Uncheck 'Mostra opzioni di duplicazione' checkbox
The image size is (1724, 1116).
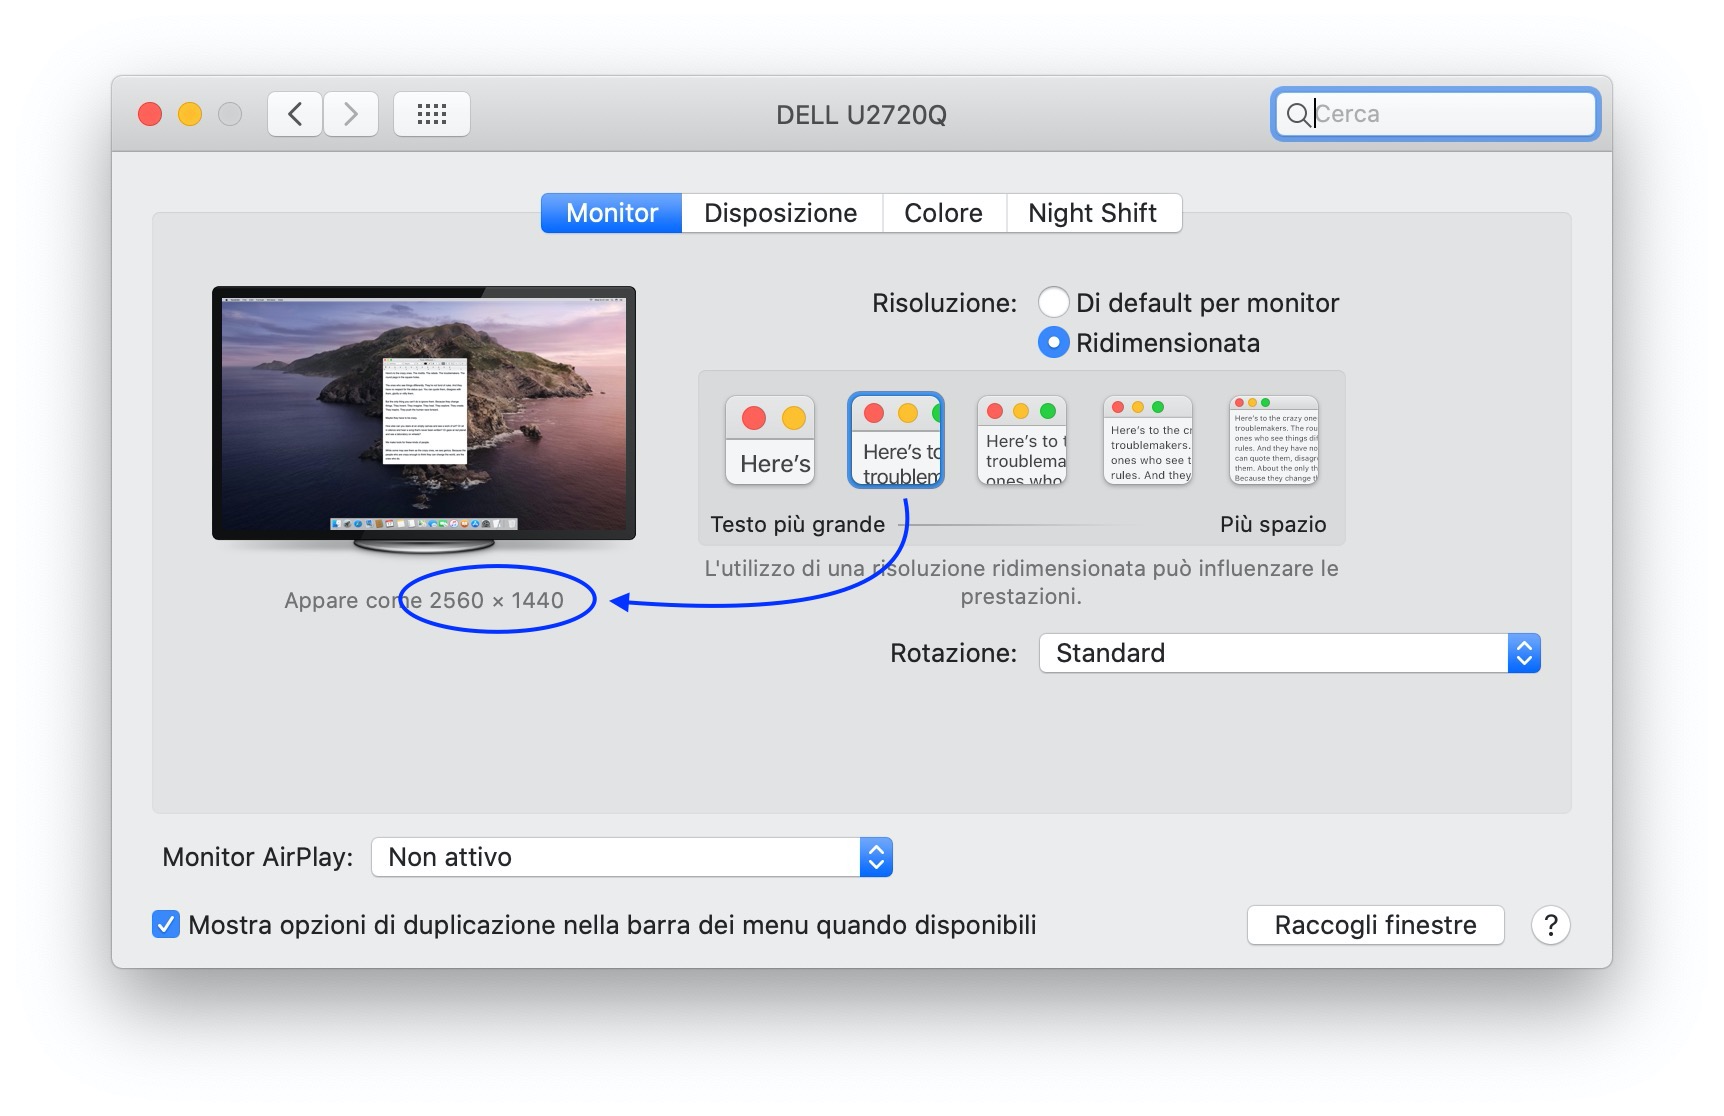click(166, 924)
